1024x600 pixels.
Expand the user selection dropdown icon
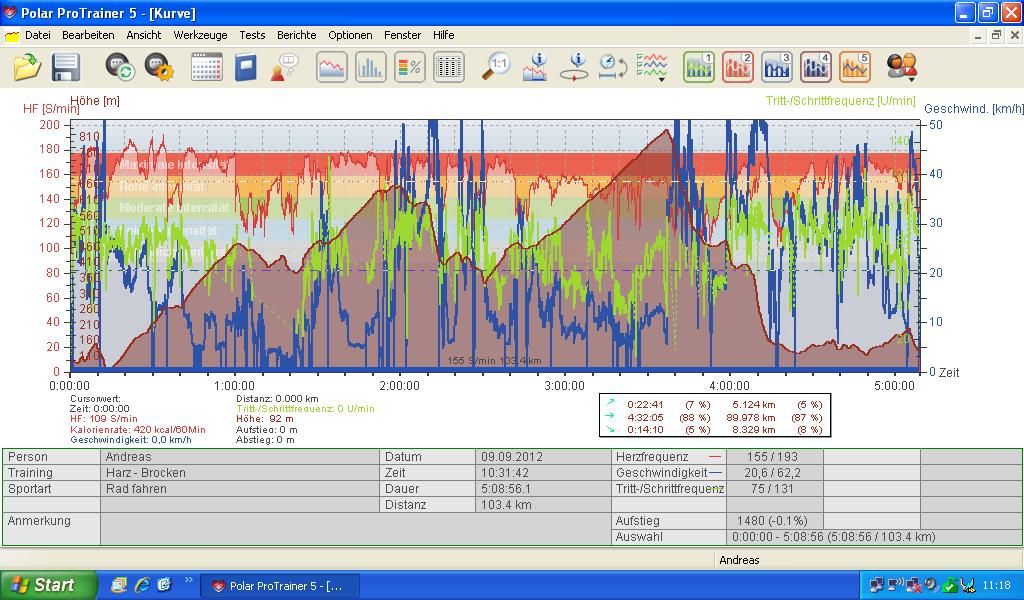901,67
